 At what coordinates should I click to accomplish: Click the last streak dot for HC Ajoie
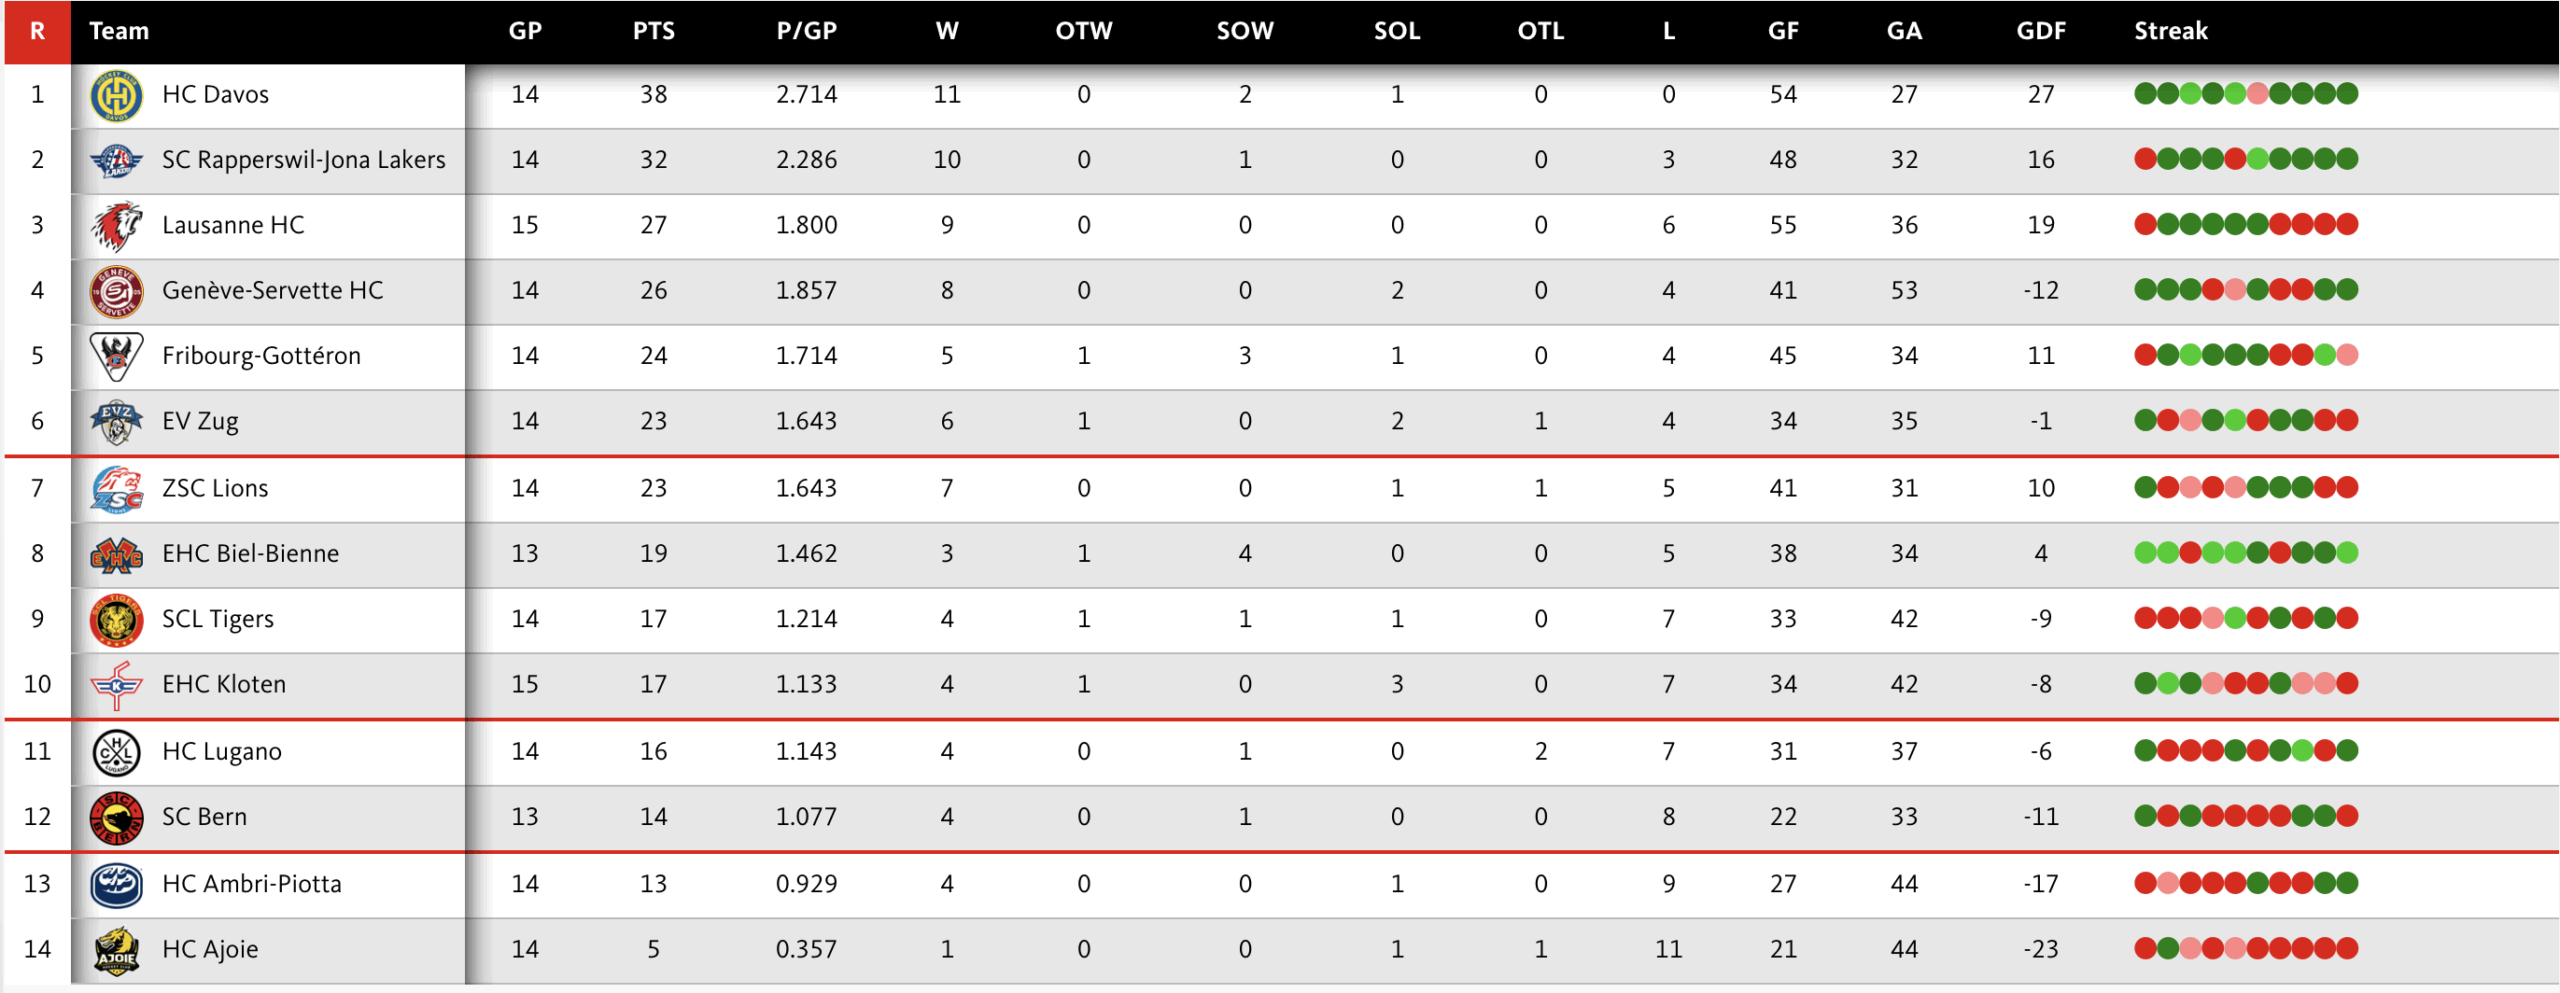click(x=2347, y=948)
